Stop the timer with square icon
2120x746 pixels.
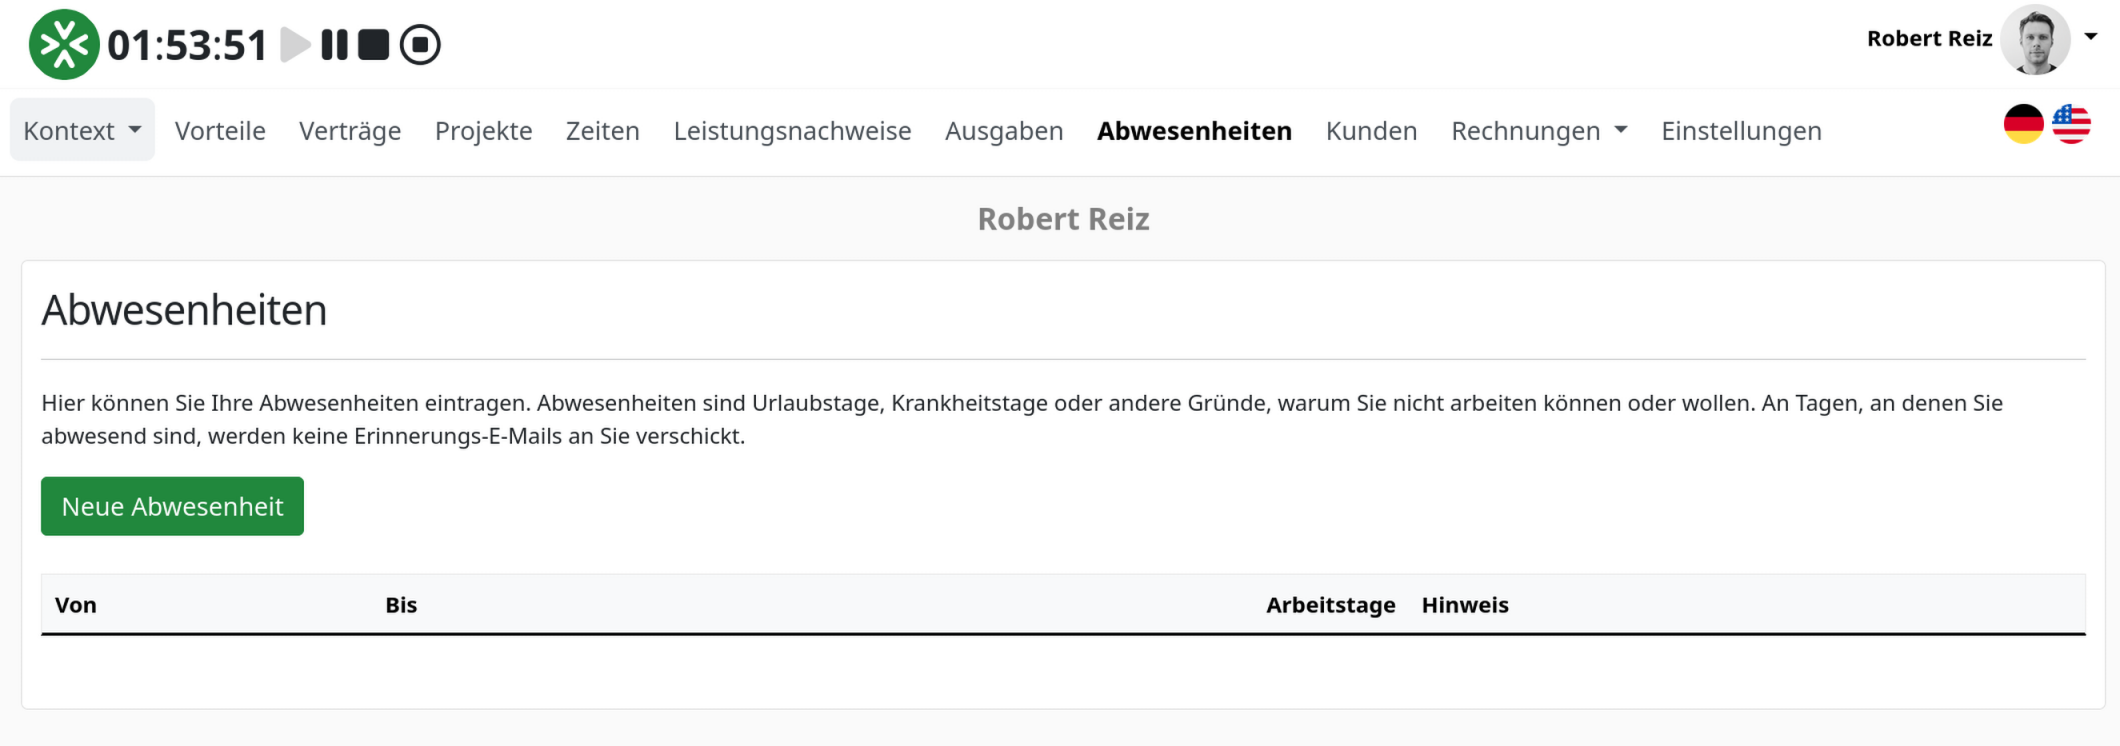pyautogui.click(x=373, y=45)
